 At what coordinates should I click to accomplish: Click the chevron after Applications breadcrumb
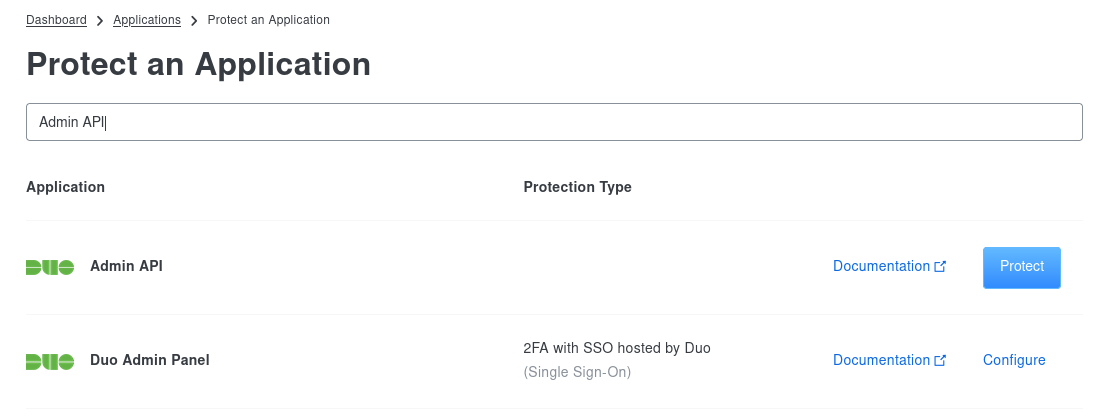coord(194,21)
